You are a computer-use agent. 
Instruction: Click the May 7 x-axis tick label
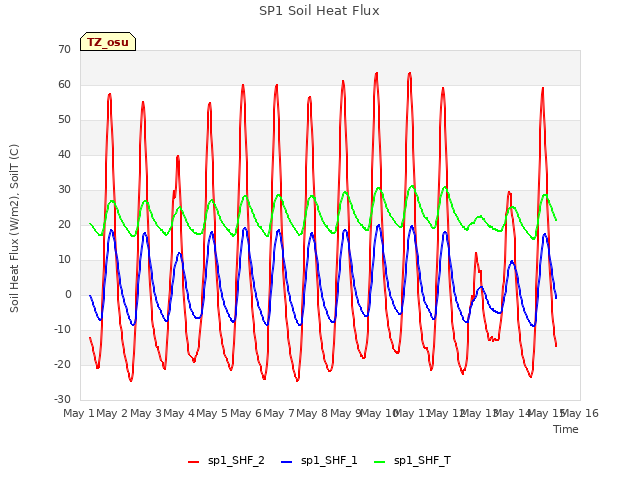pos(279,413)
